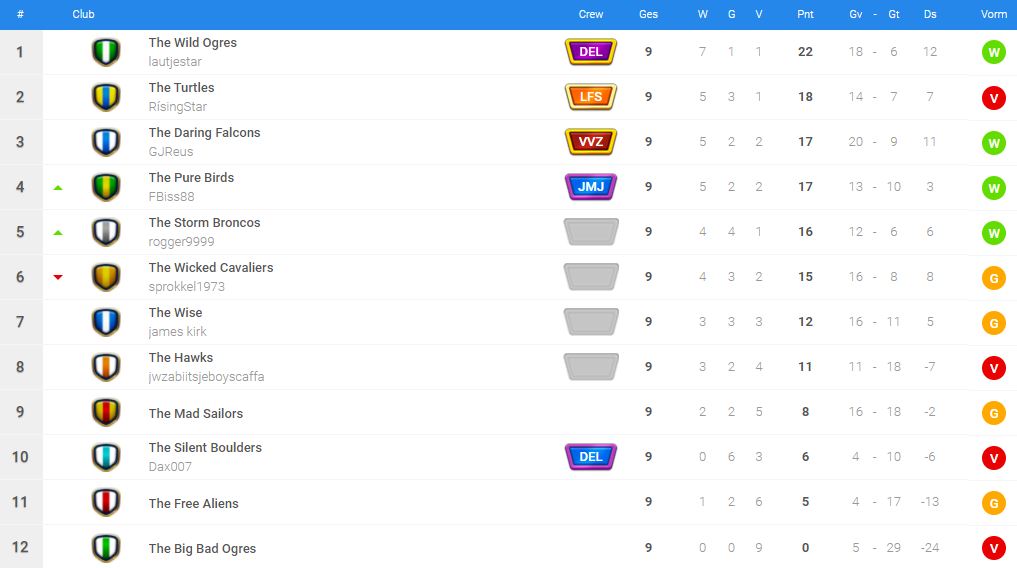The height and width of the screenshot is (568, 1017).
Task: Click The Mad Sailors shield icon
Action: [106, 412]
